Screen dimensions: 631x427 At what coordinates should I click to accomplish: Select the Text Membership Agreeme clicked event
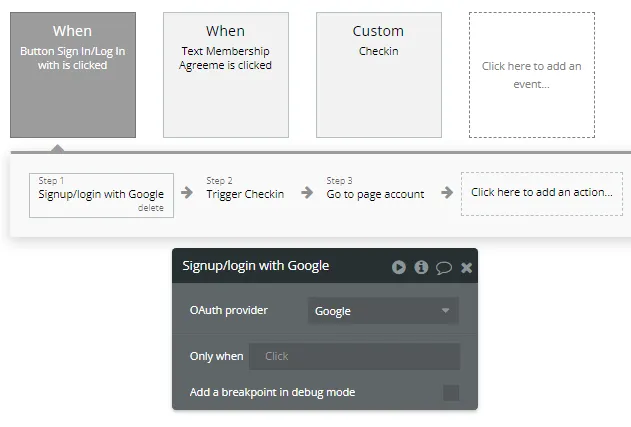(225, 75)
